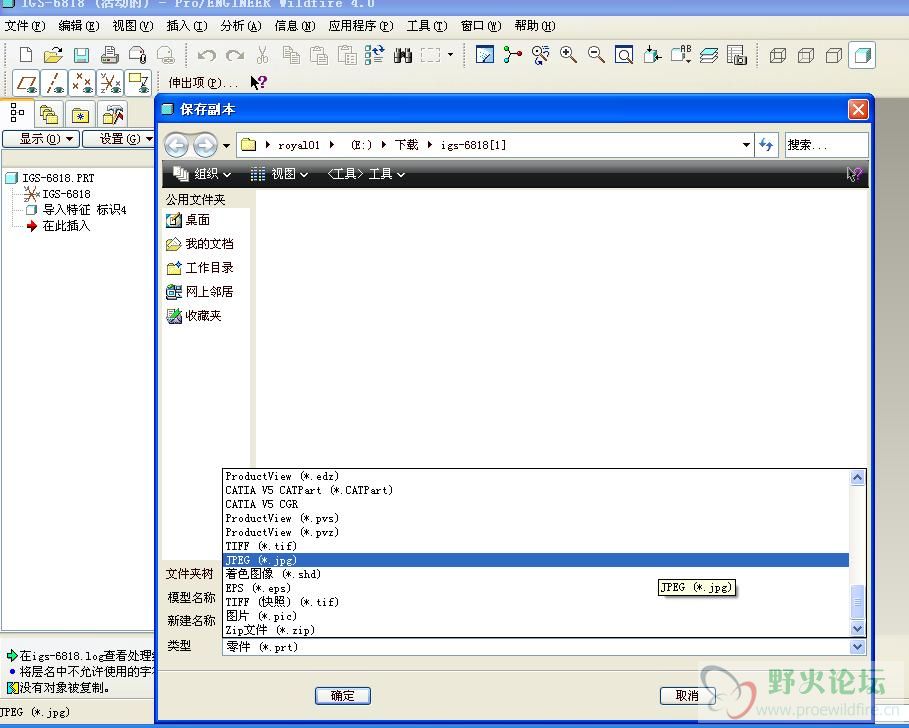Screen dimensions: 909x728
Task: Select Hidden Line display icon
Action: (806, 56)
